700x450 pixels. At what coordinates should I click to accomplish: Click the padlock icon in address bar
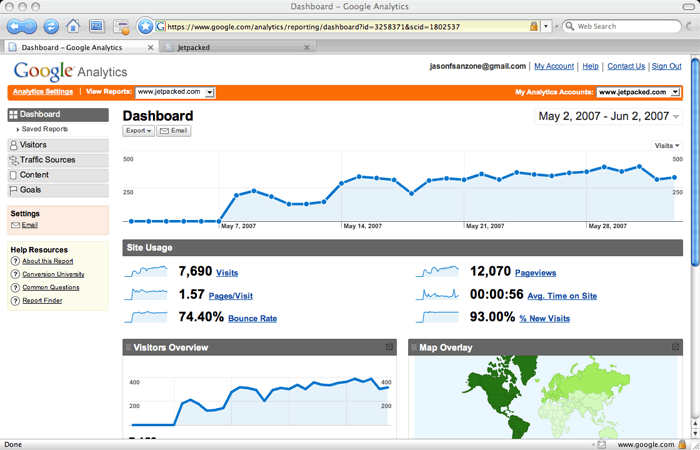click(534, 26)
